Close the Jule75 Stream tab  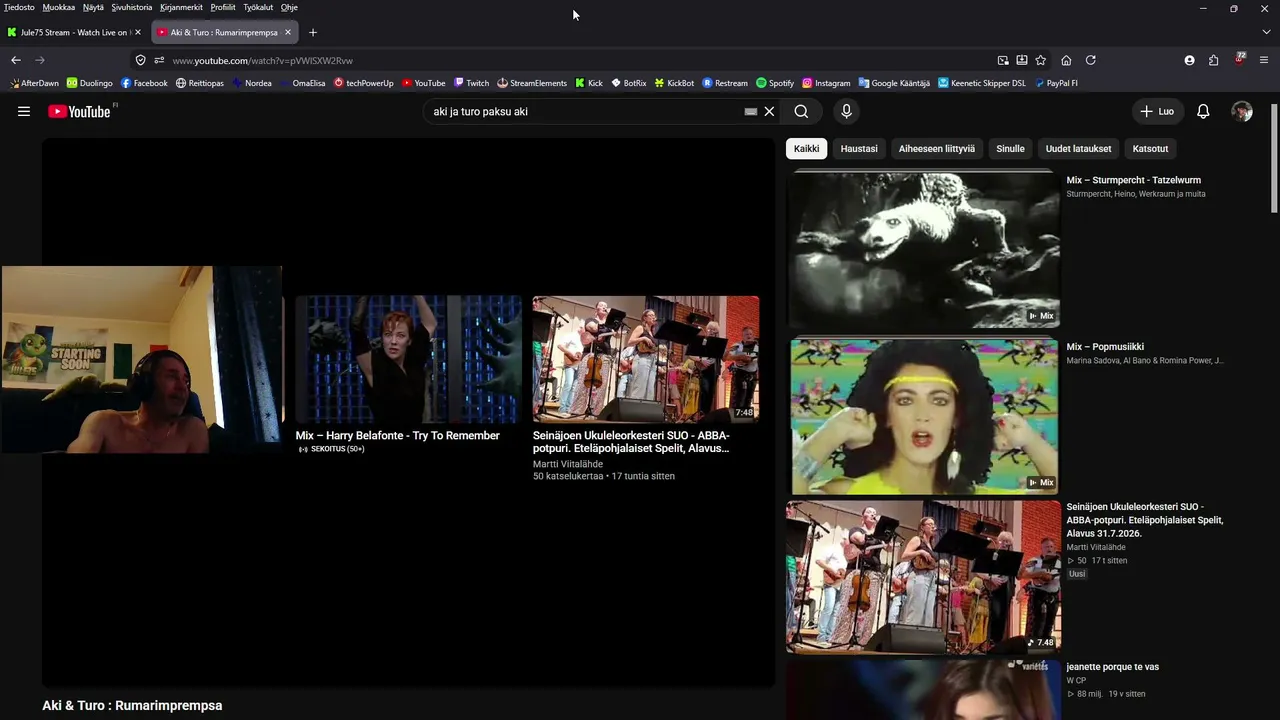(138, 32)
